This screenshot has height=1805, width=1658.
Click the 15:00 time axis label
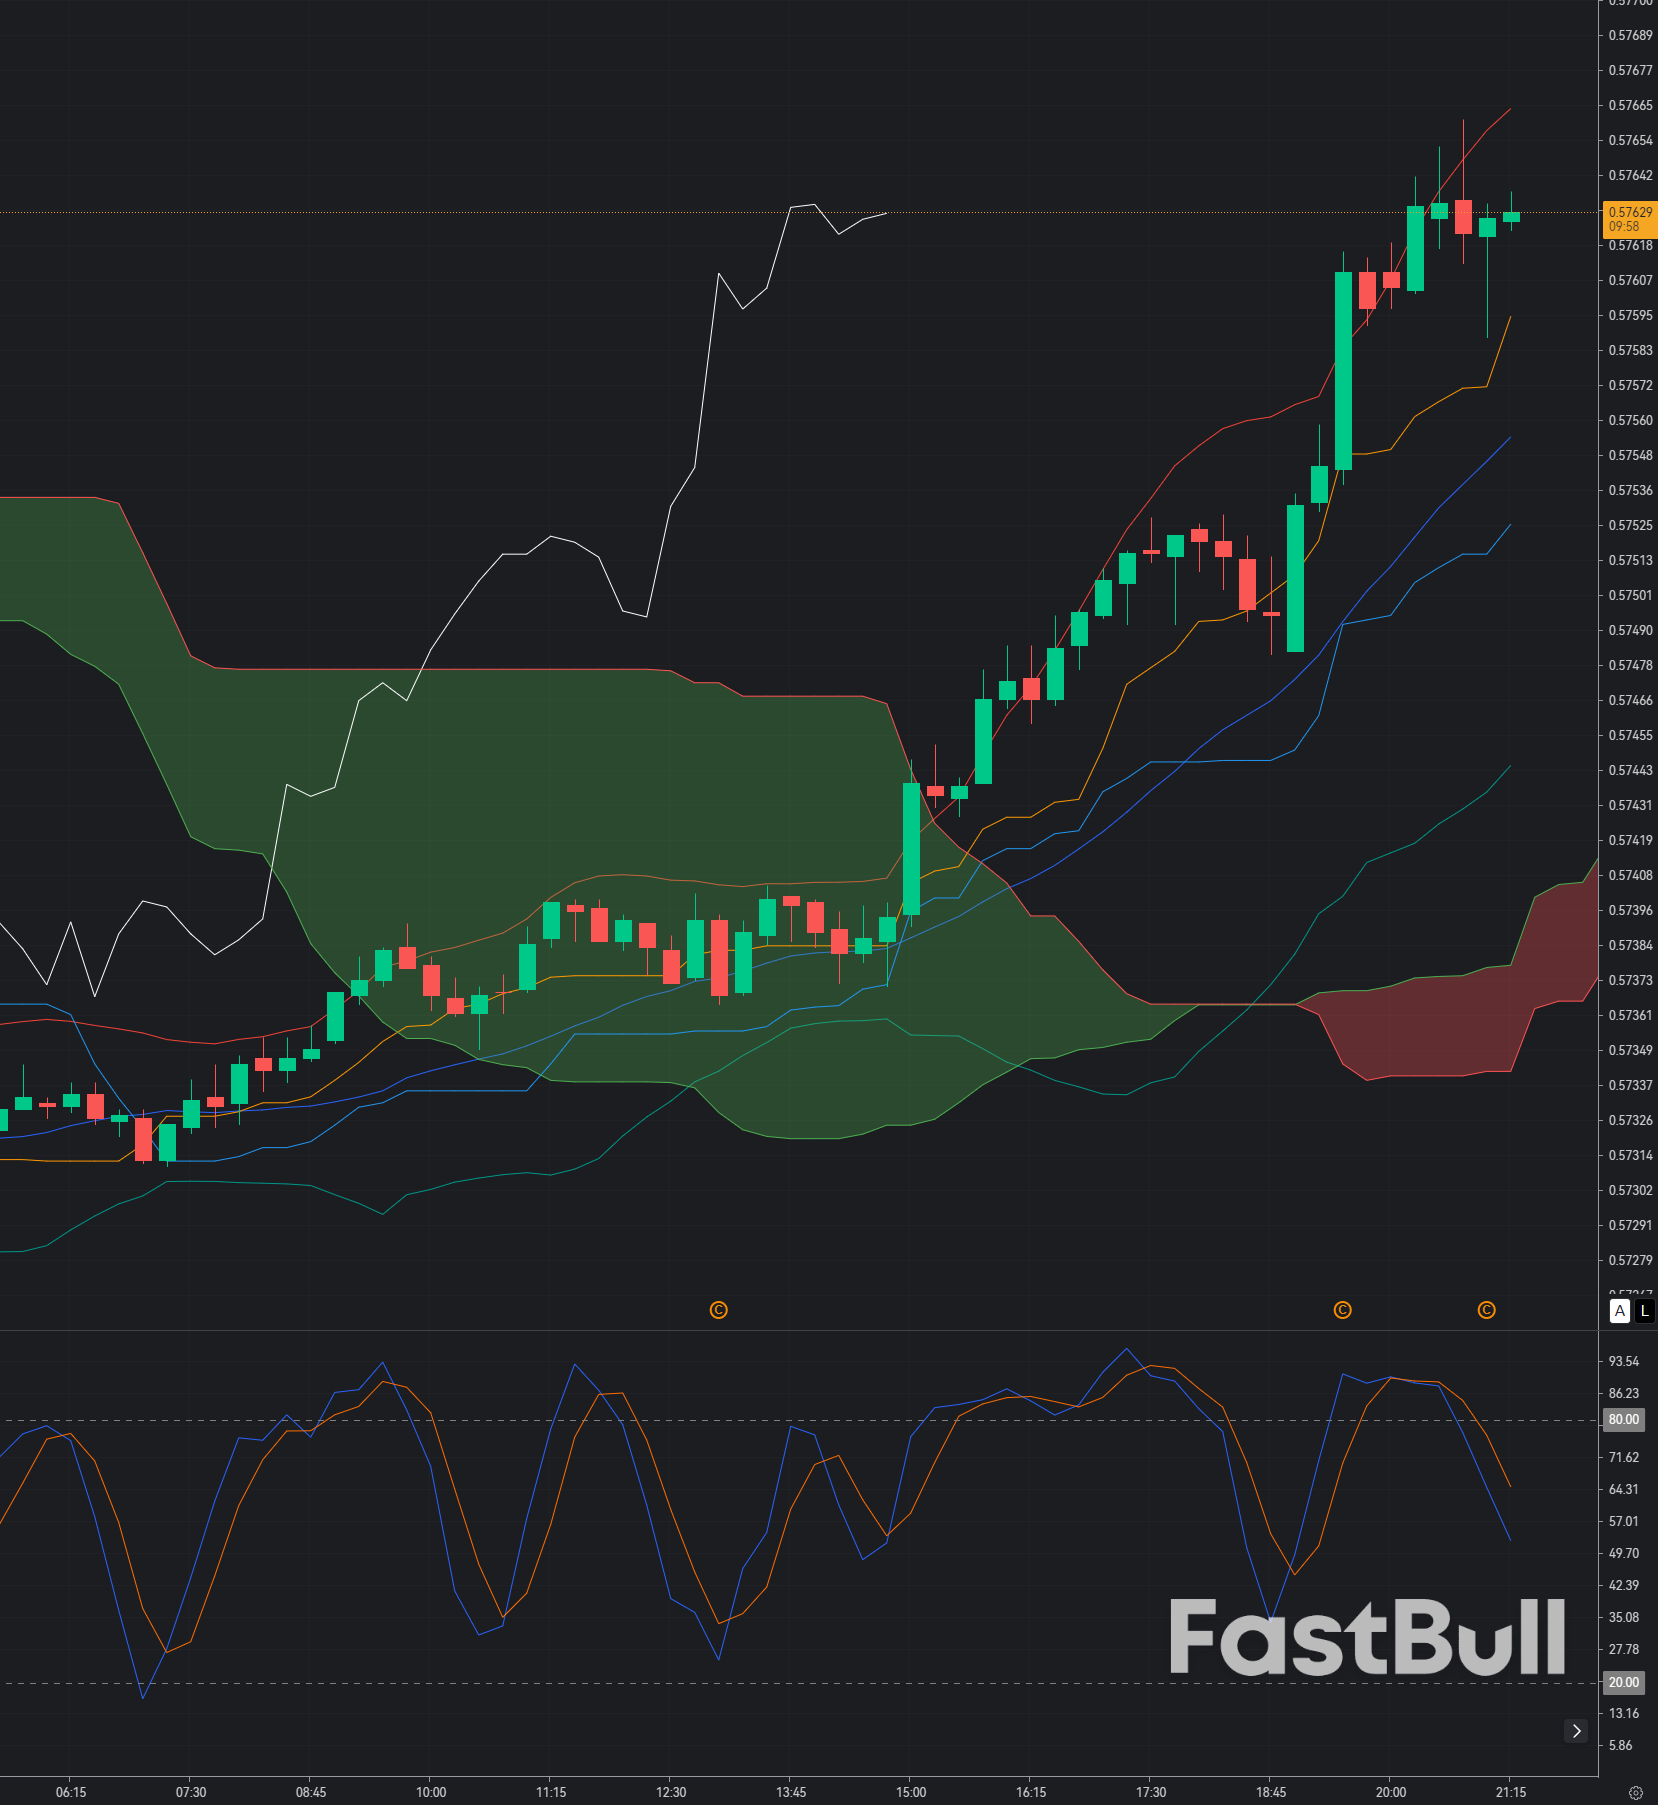click(911, 1792)
